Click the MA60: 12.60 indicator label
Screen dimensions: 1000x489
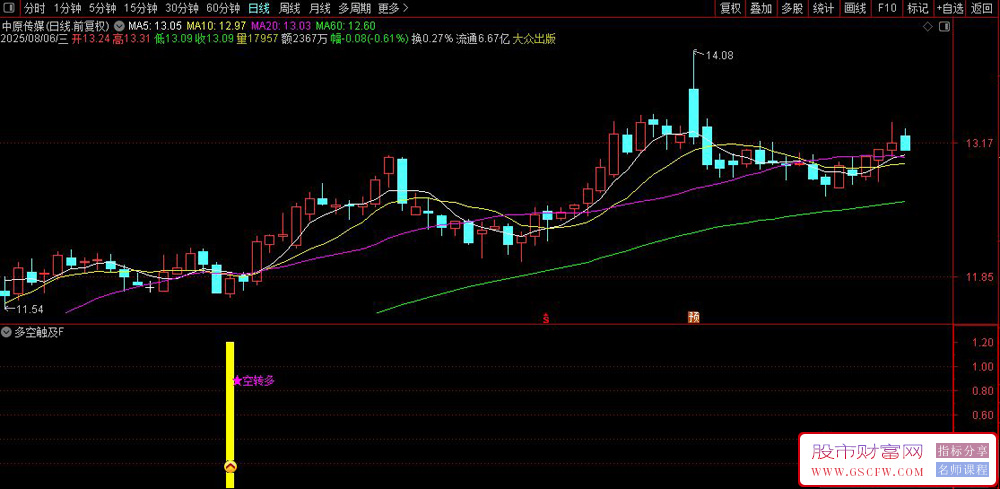point(346,26)
